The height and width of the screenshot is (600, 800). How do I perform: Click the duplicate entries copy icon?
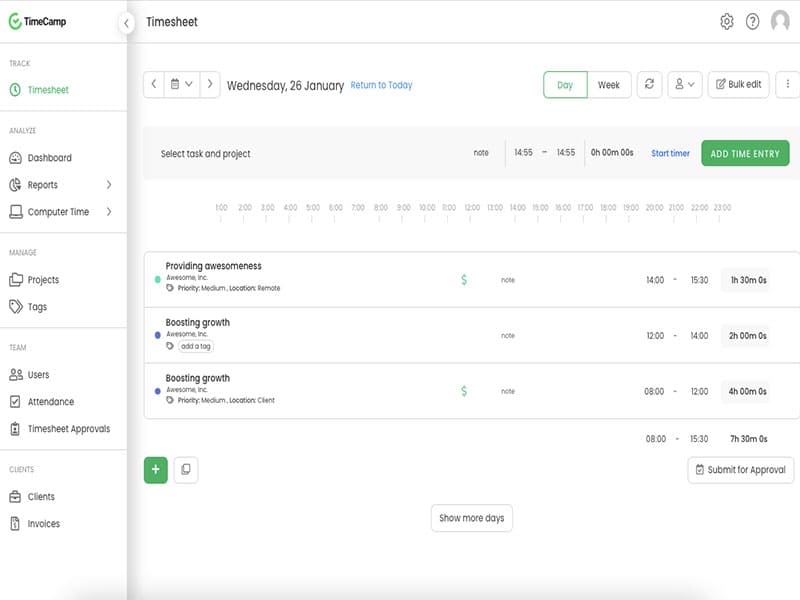(x=185, y=469)
